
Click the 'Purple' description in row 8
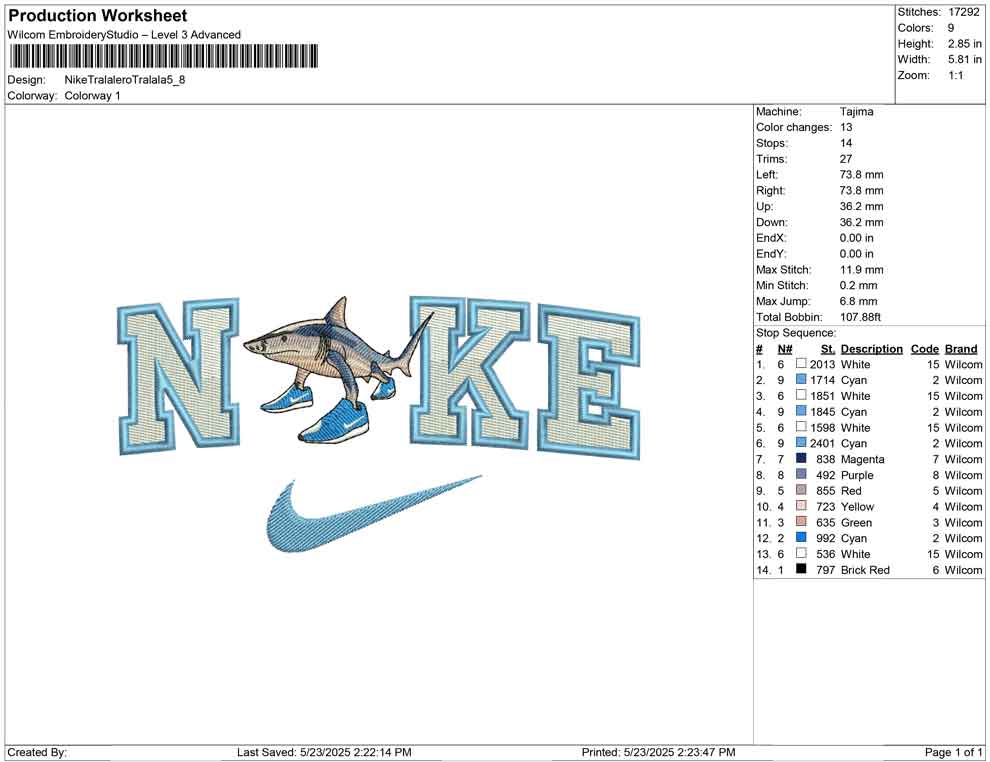click(x=857, y=475)
